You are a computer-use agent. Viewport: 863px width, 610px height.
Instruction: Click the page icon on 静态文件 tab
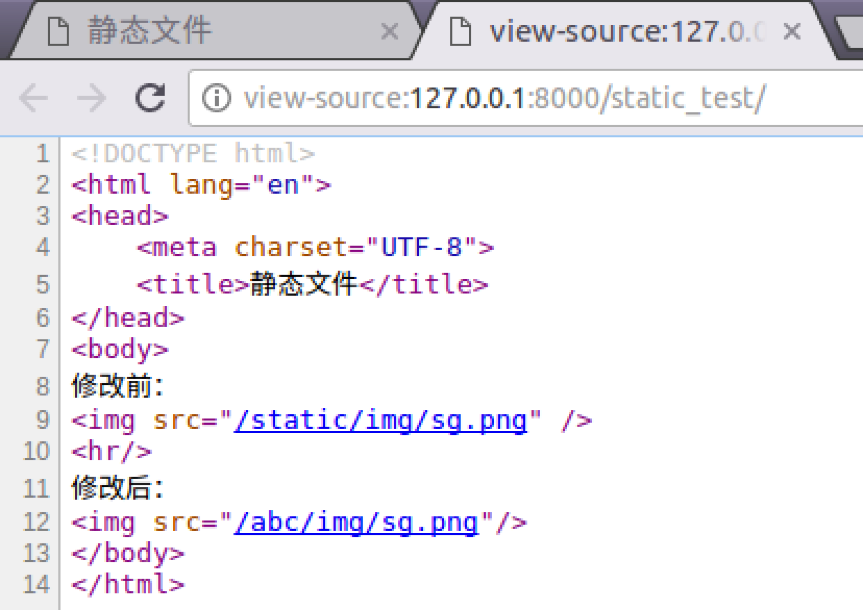[64, 32]
